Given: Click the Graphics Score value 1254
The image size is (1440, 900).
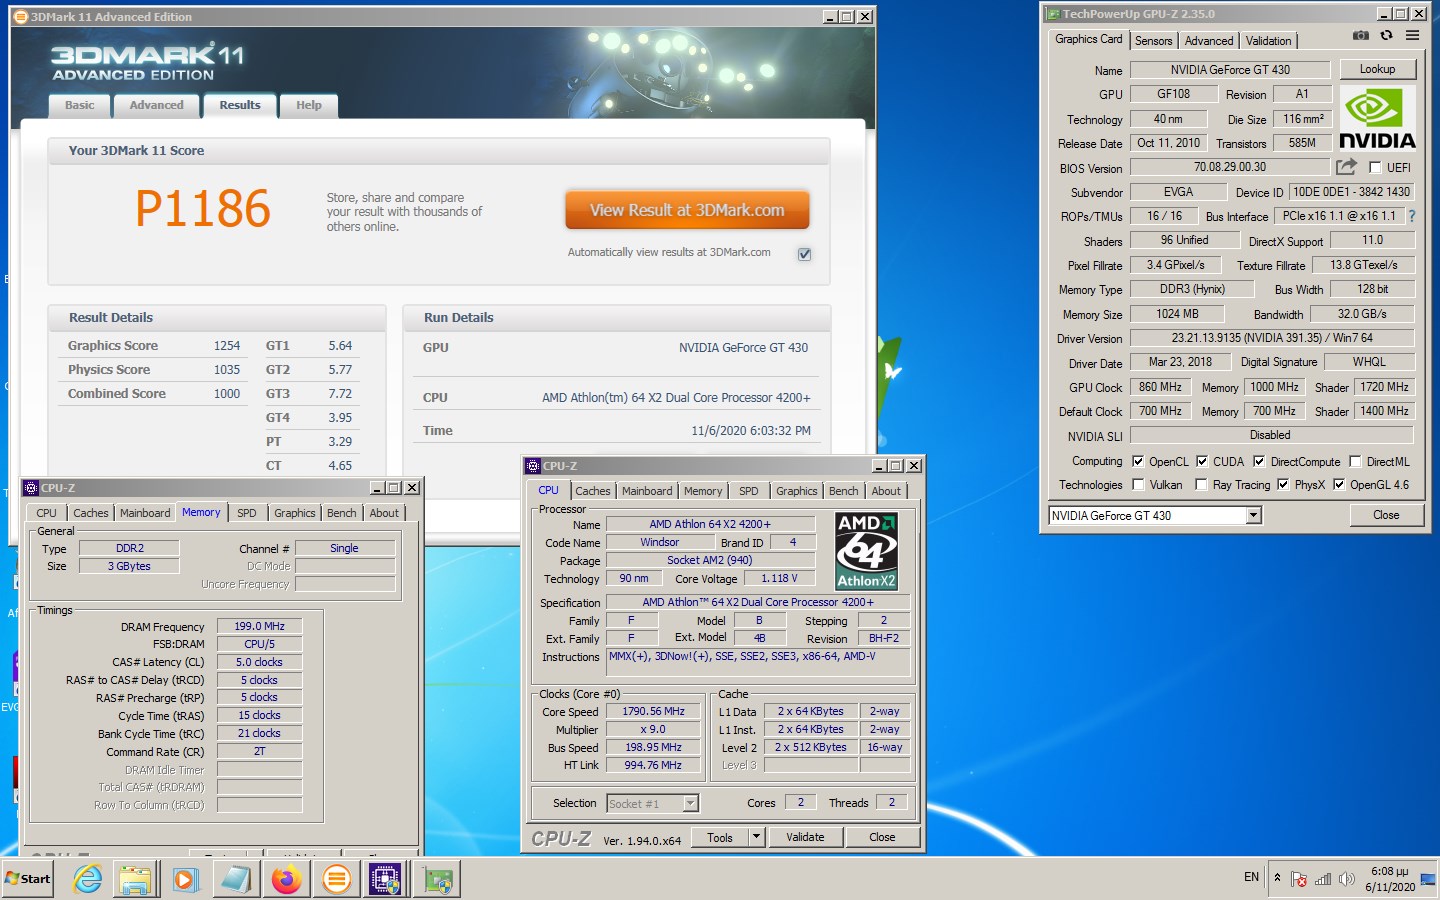Looking at the screenshot, I should (x=227, y=346).
